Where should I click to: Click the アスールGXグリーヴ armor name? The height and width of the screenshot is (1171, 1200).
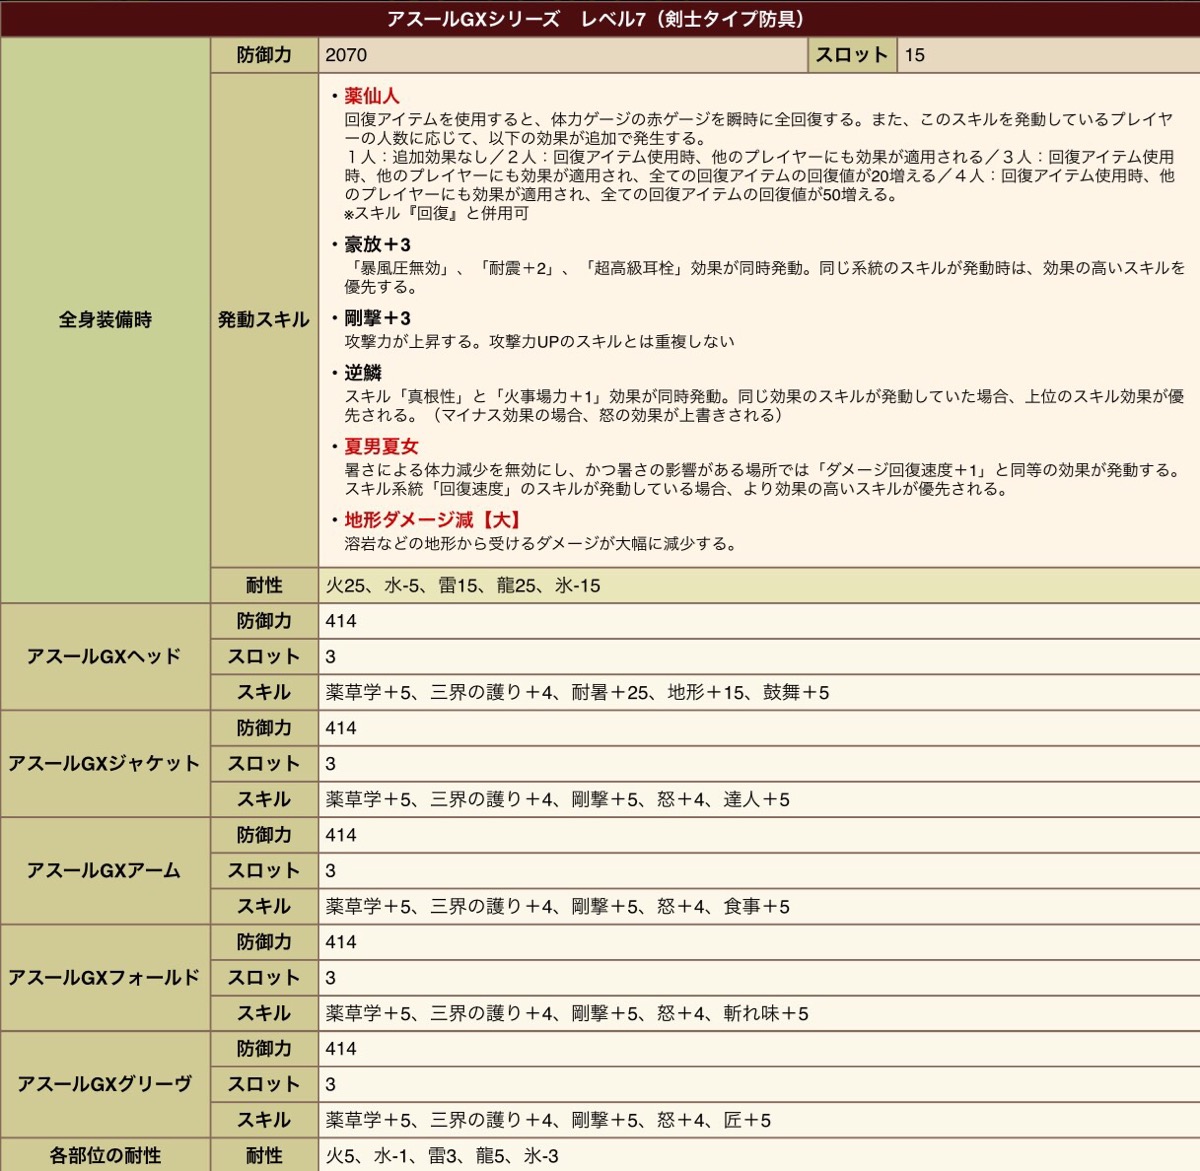coord(104,1085)
